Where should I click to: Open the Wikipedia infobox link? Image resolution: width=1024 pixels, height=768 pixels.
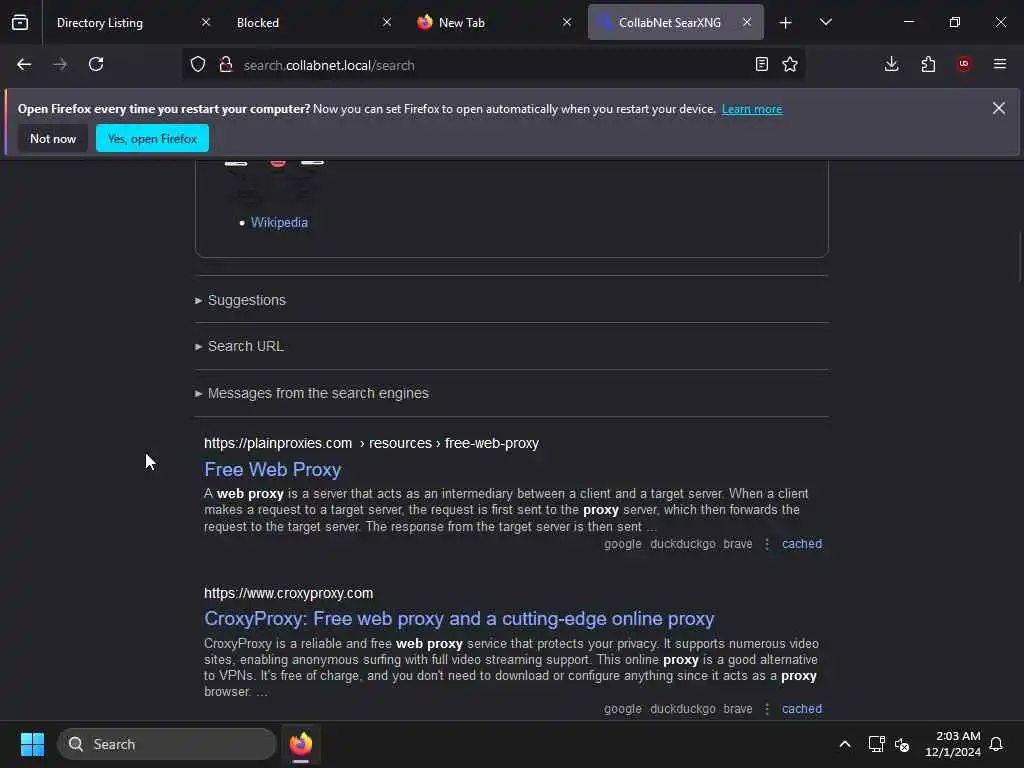[x=279, y=222]
